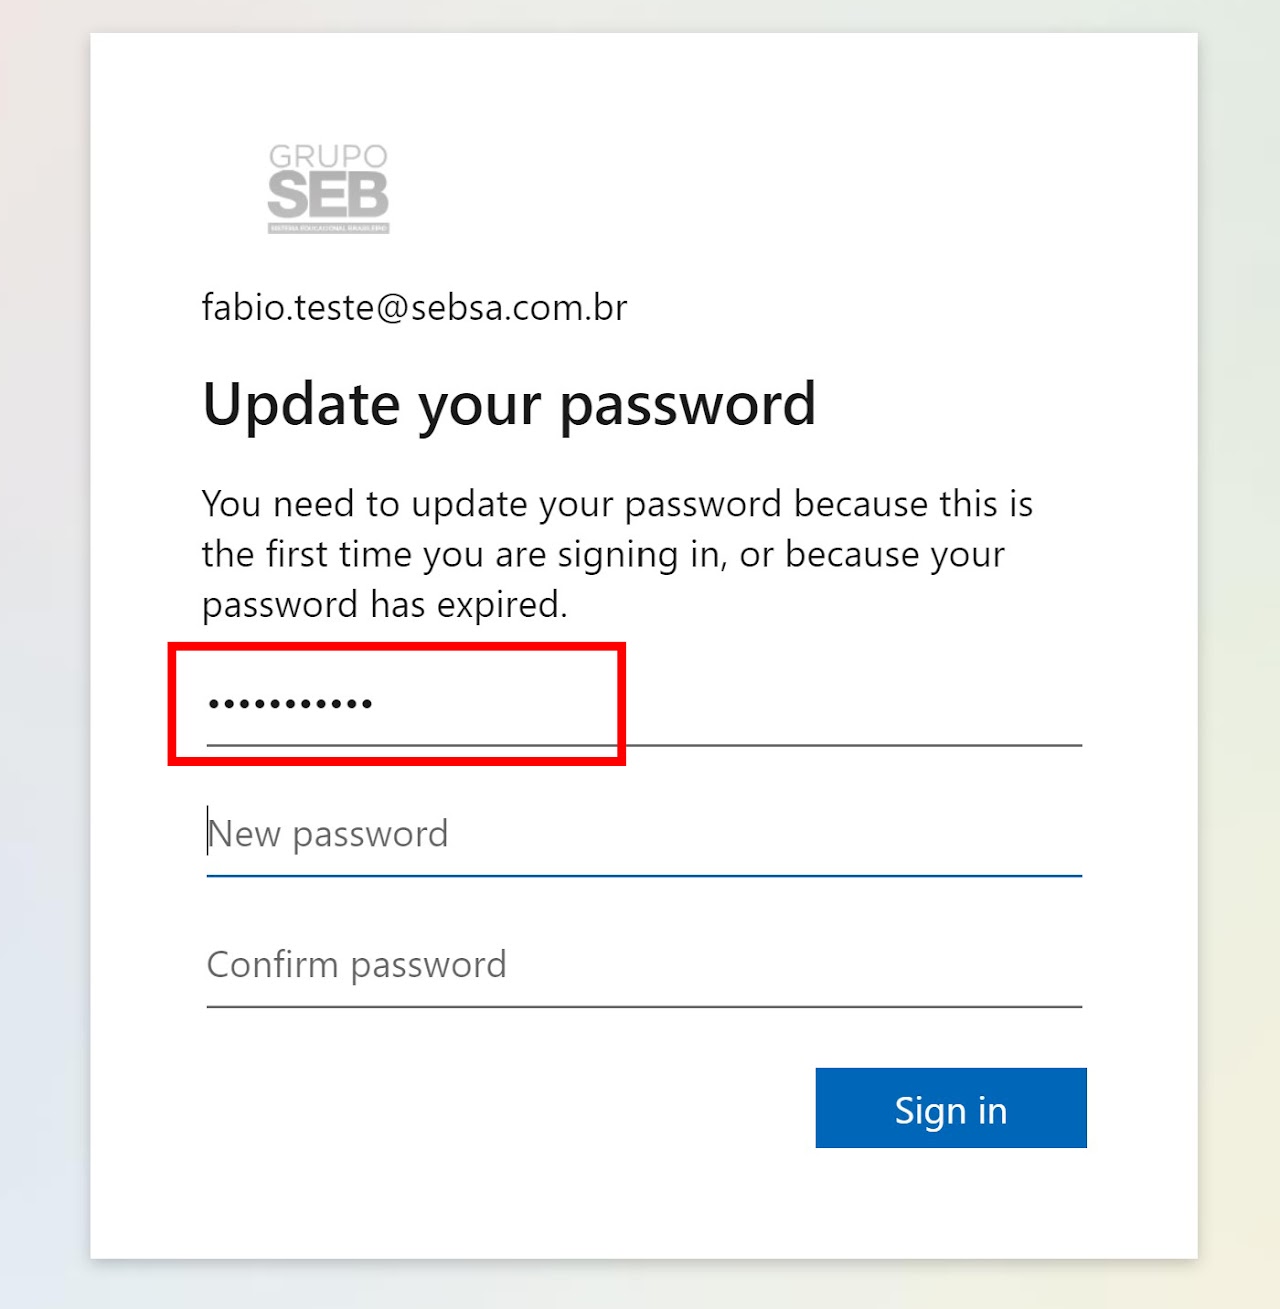Click the fabio.teste@sebsa.com.br email address
Viewport: 1280px width, 1309px height.
tap(414, 308)
